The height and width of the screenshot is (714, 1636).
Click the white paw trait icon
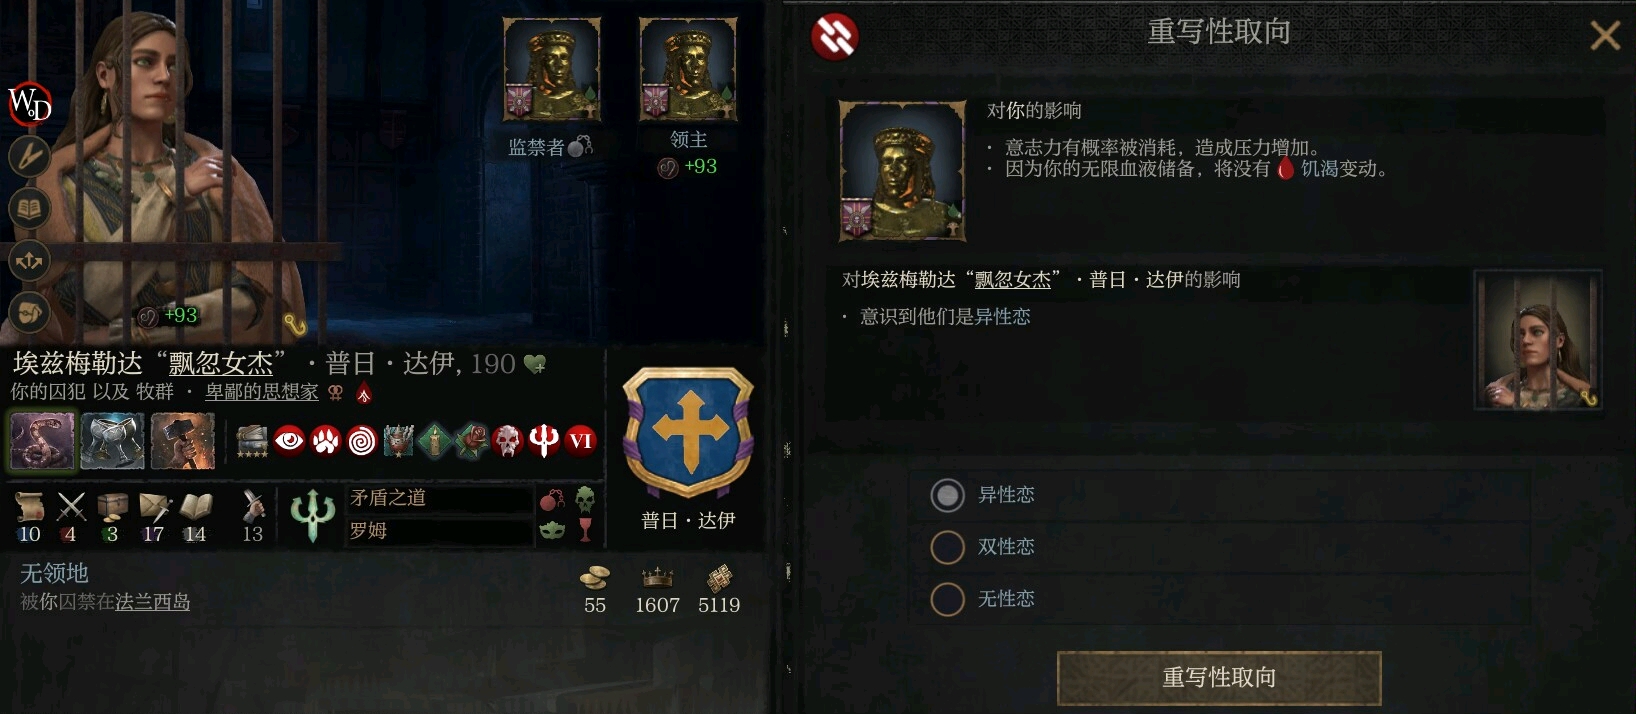326,440
